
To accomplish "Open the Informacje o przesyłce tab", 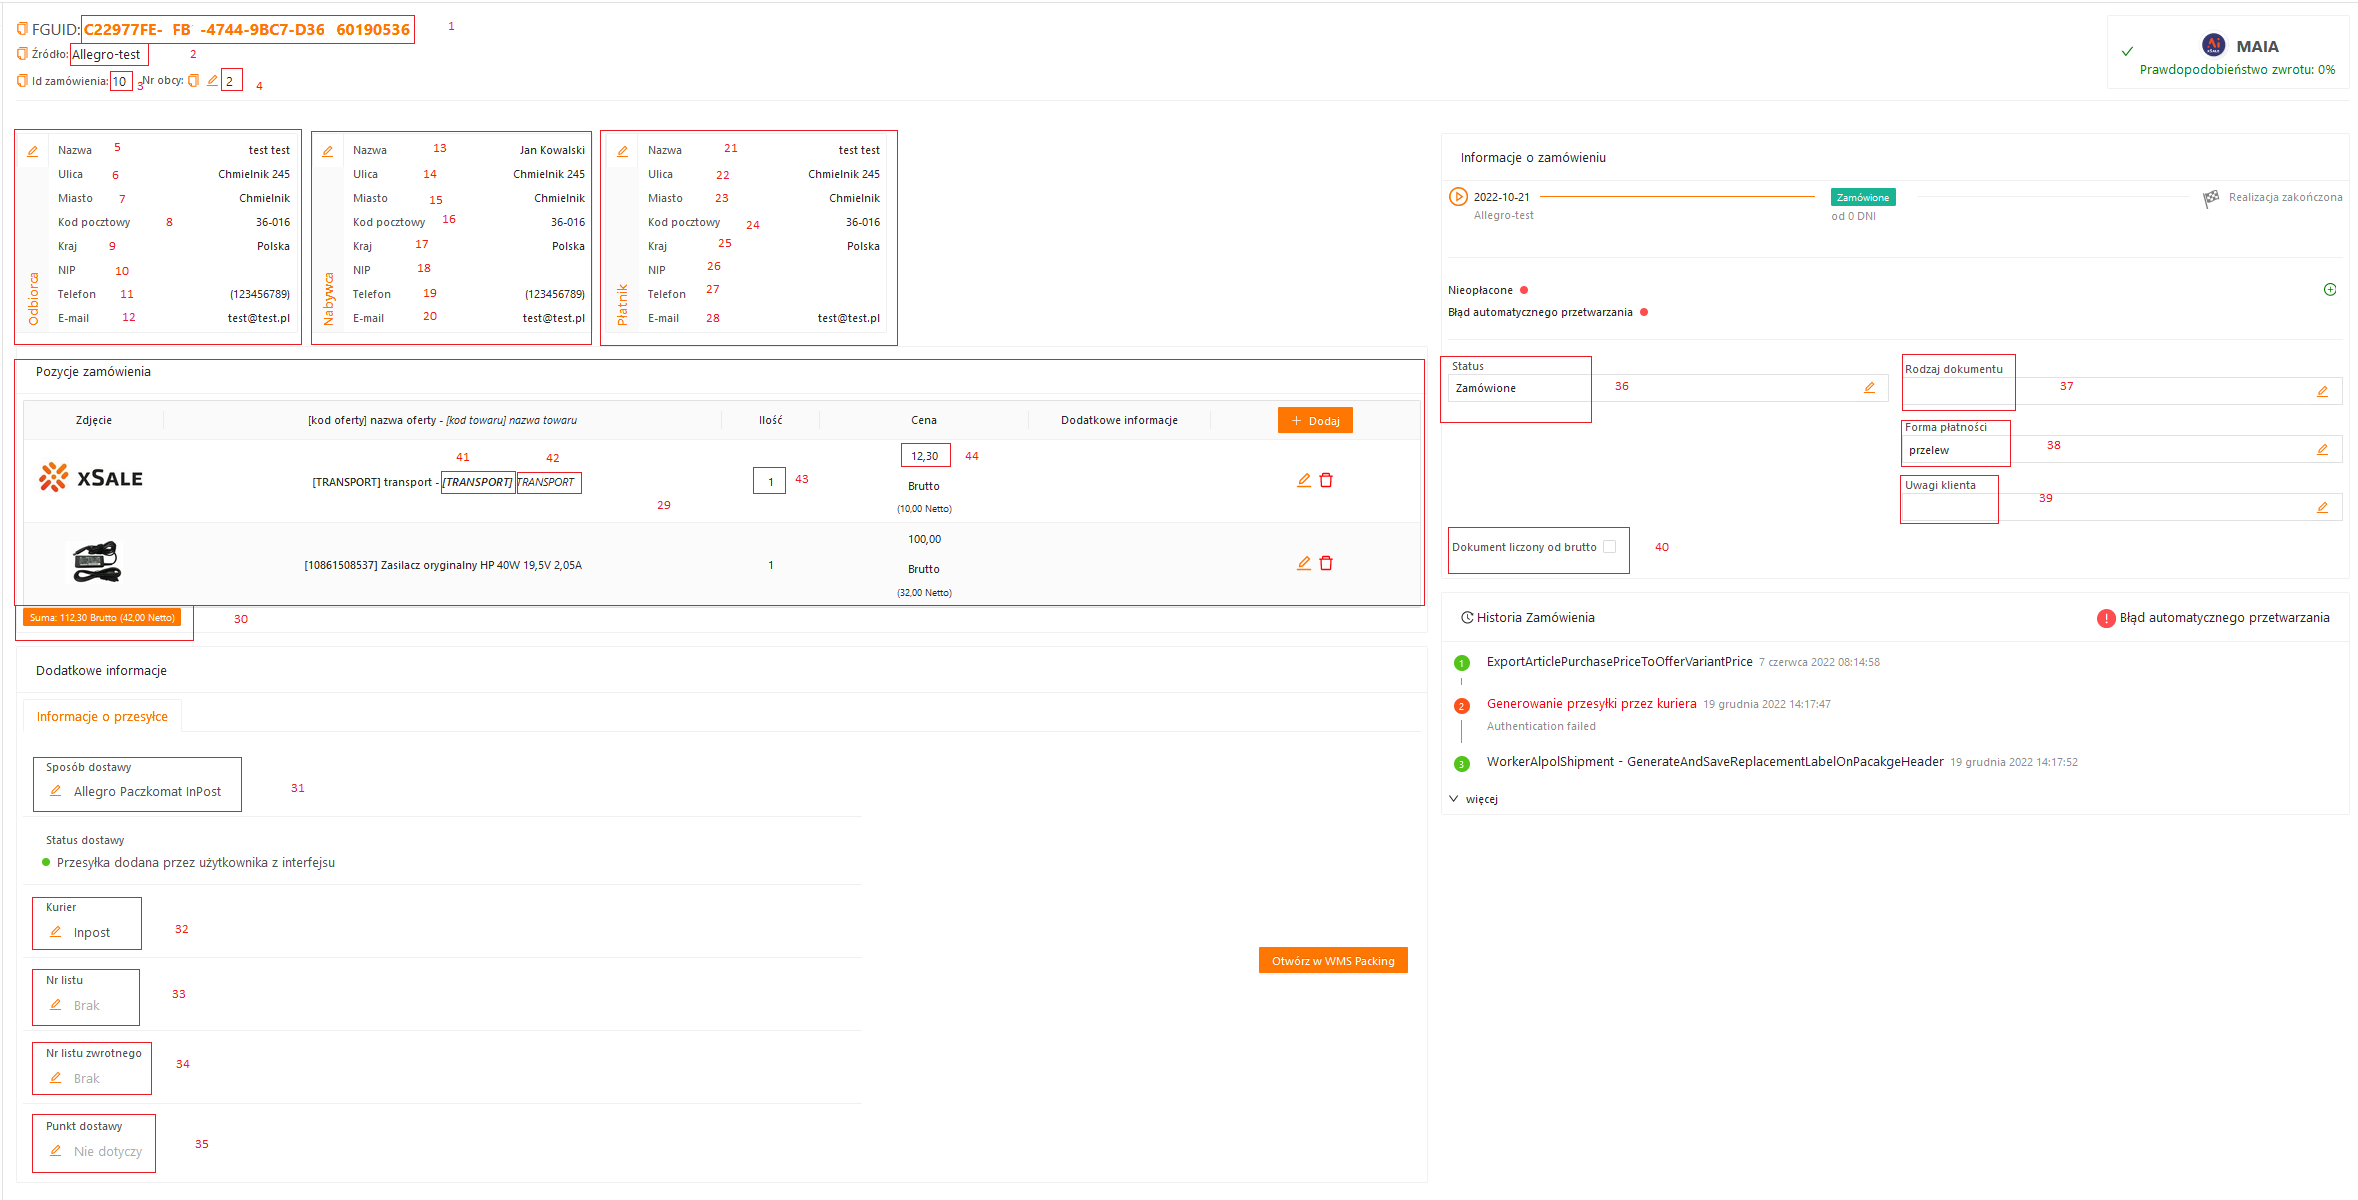I will coord(102,717).
